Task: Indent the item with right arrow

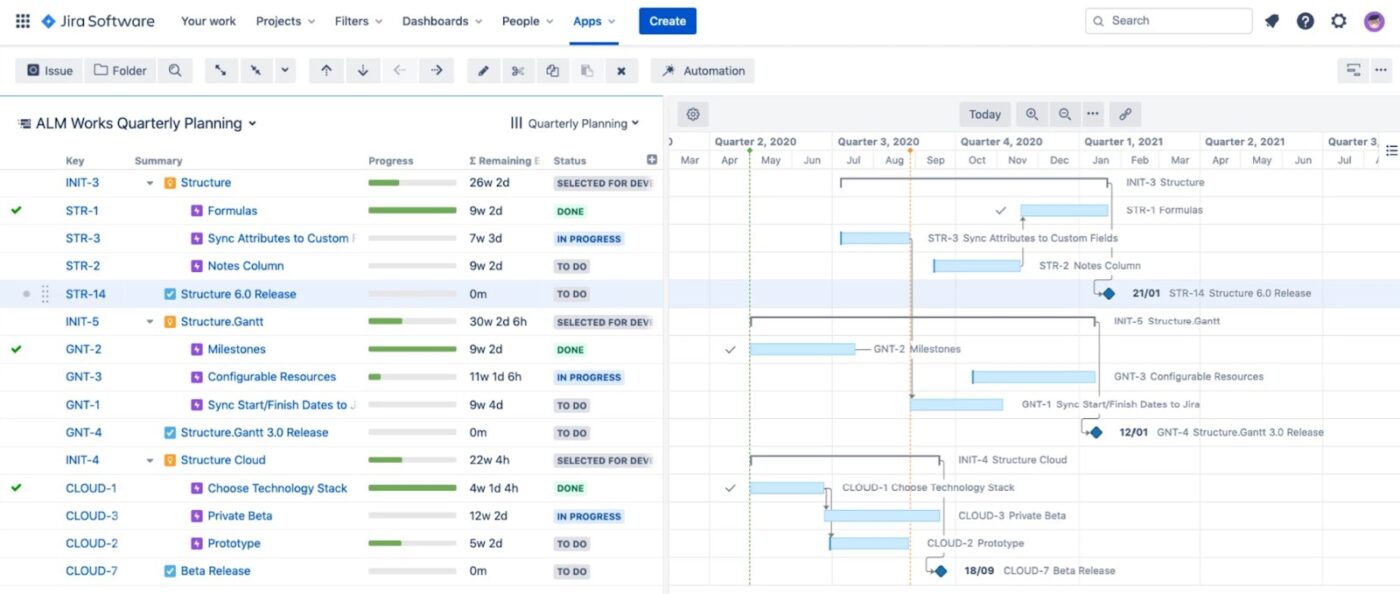Action: pyautogui.click(x=437, y=70)
